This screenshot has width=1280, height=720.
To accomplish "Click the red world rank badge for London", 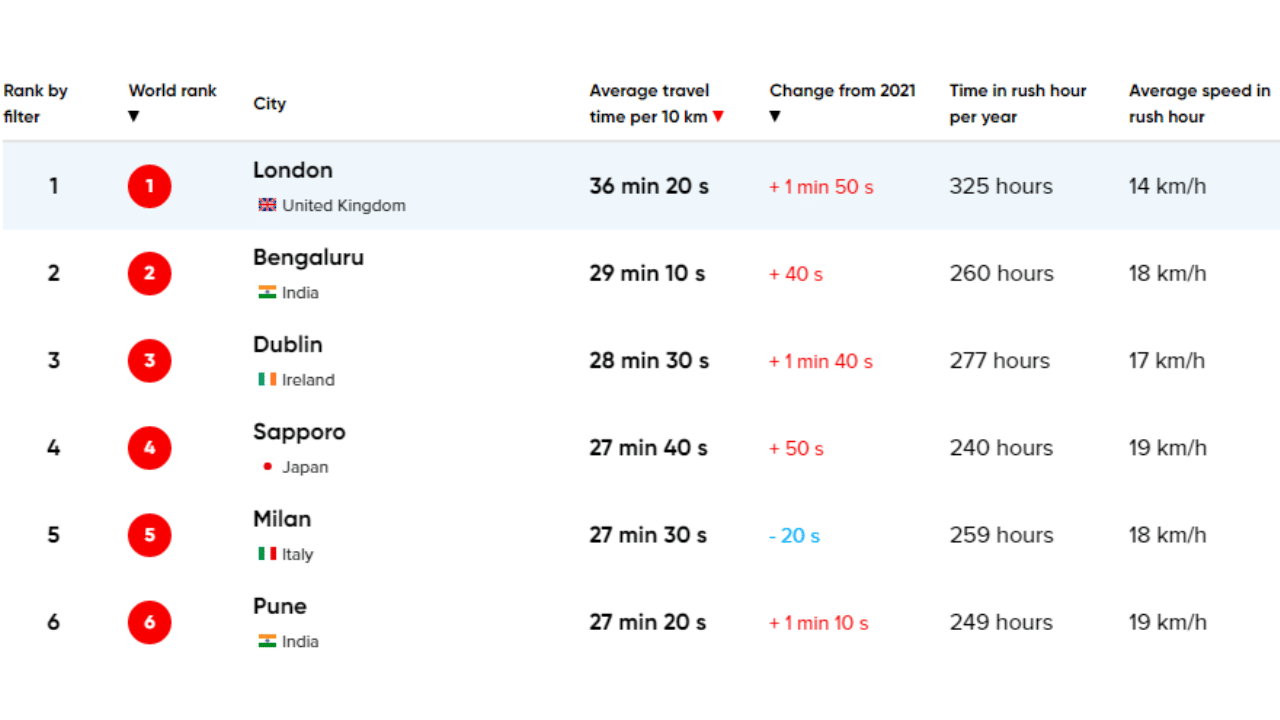I will click(x=149, y=185).
